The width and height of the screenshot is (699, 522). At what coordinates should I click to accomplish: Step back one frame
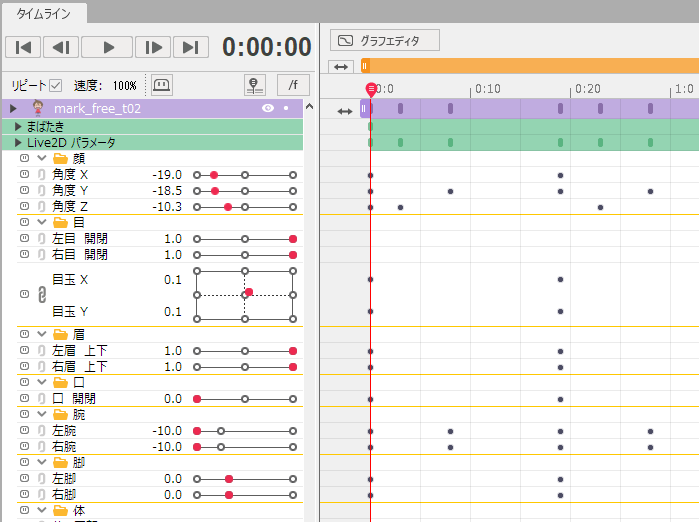click(60, 47)
